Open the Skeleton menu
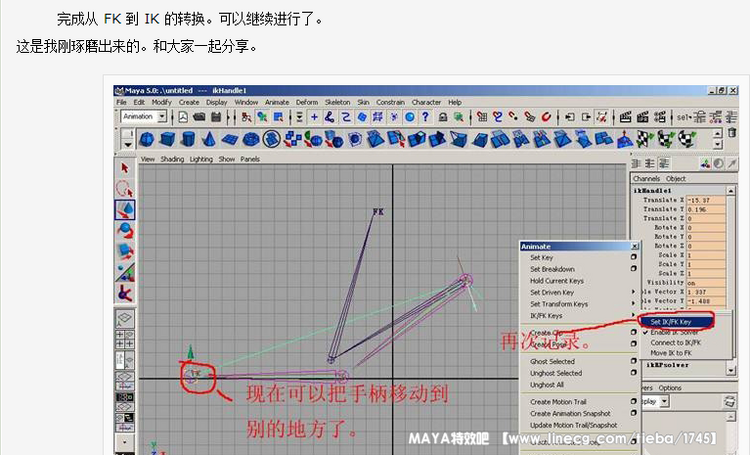This screenshot has width=750, height=455. 338,102
